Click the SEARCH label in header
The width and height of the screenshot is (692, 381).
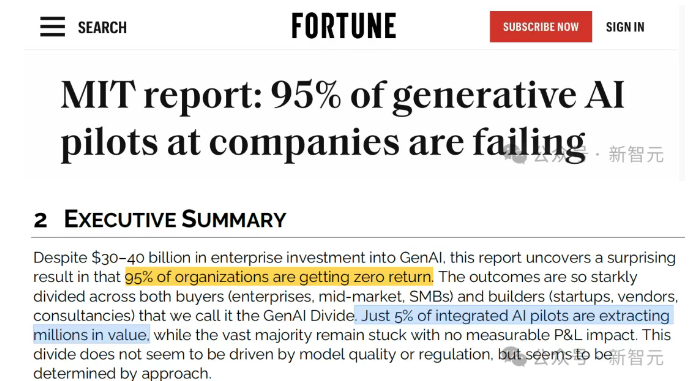coord(102,27)
